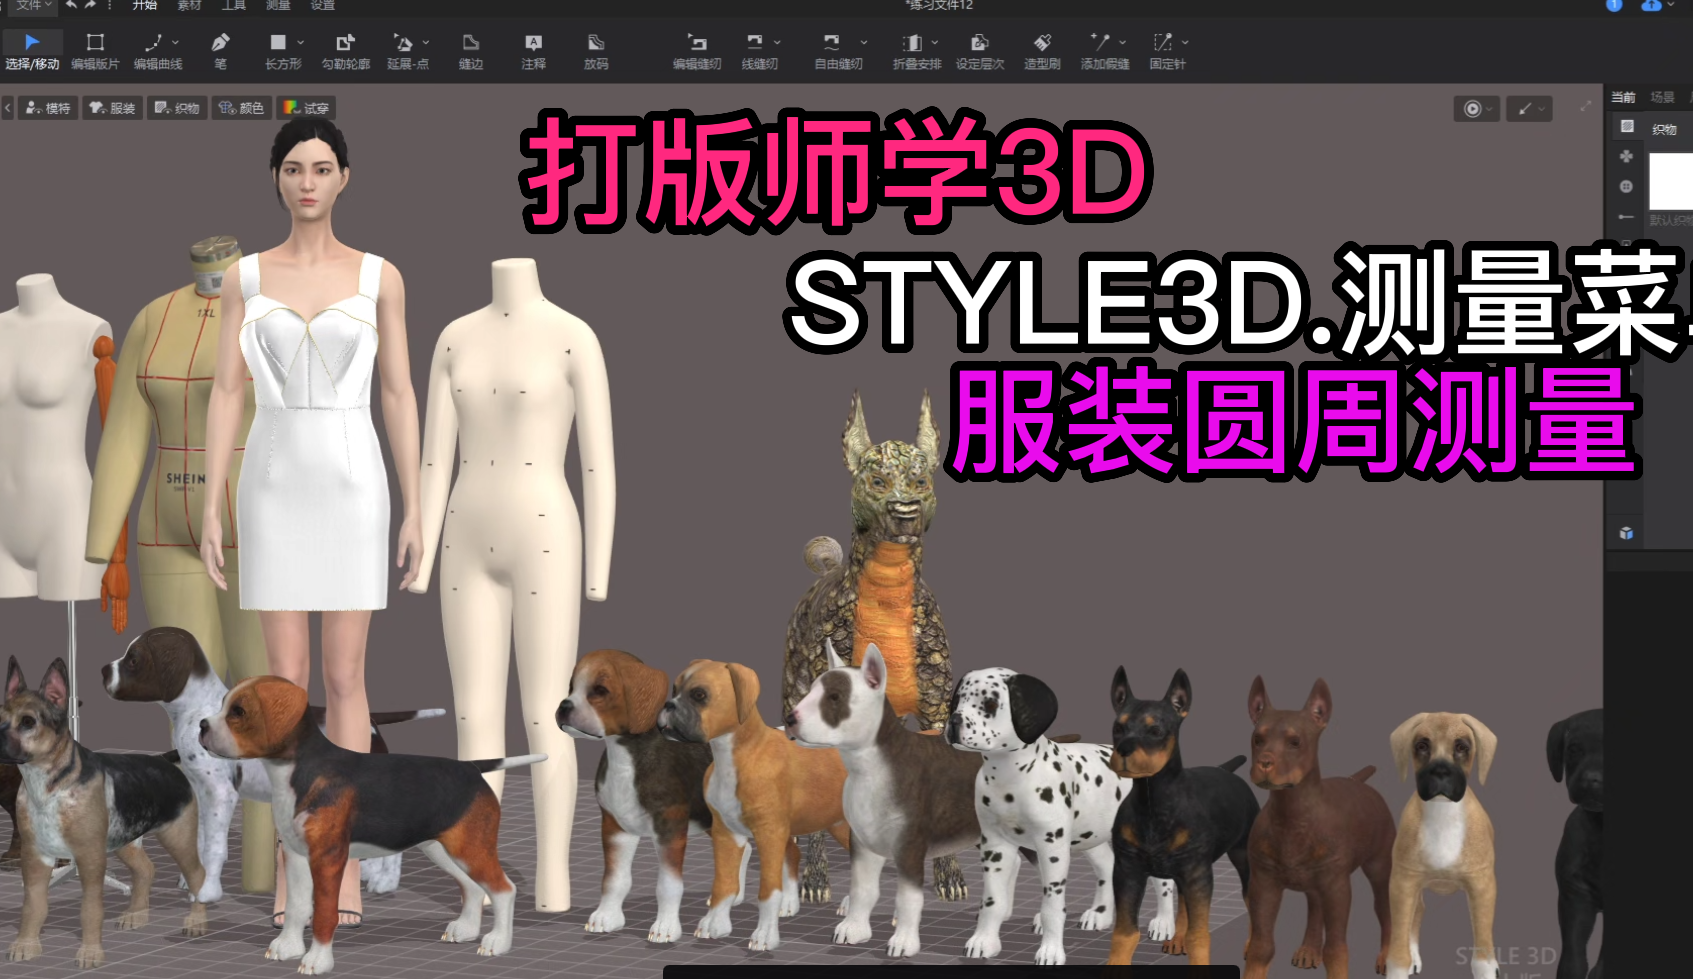
Task: Click the blue notification badge icon
Action: (1613, 5)
